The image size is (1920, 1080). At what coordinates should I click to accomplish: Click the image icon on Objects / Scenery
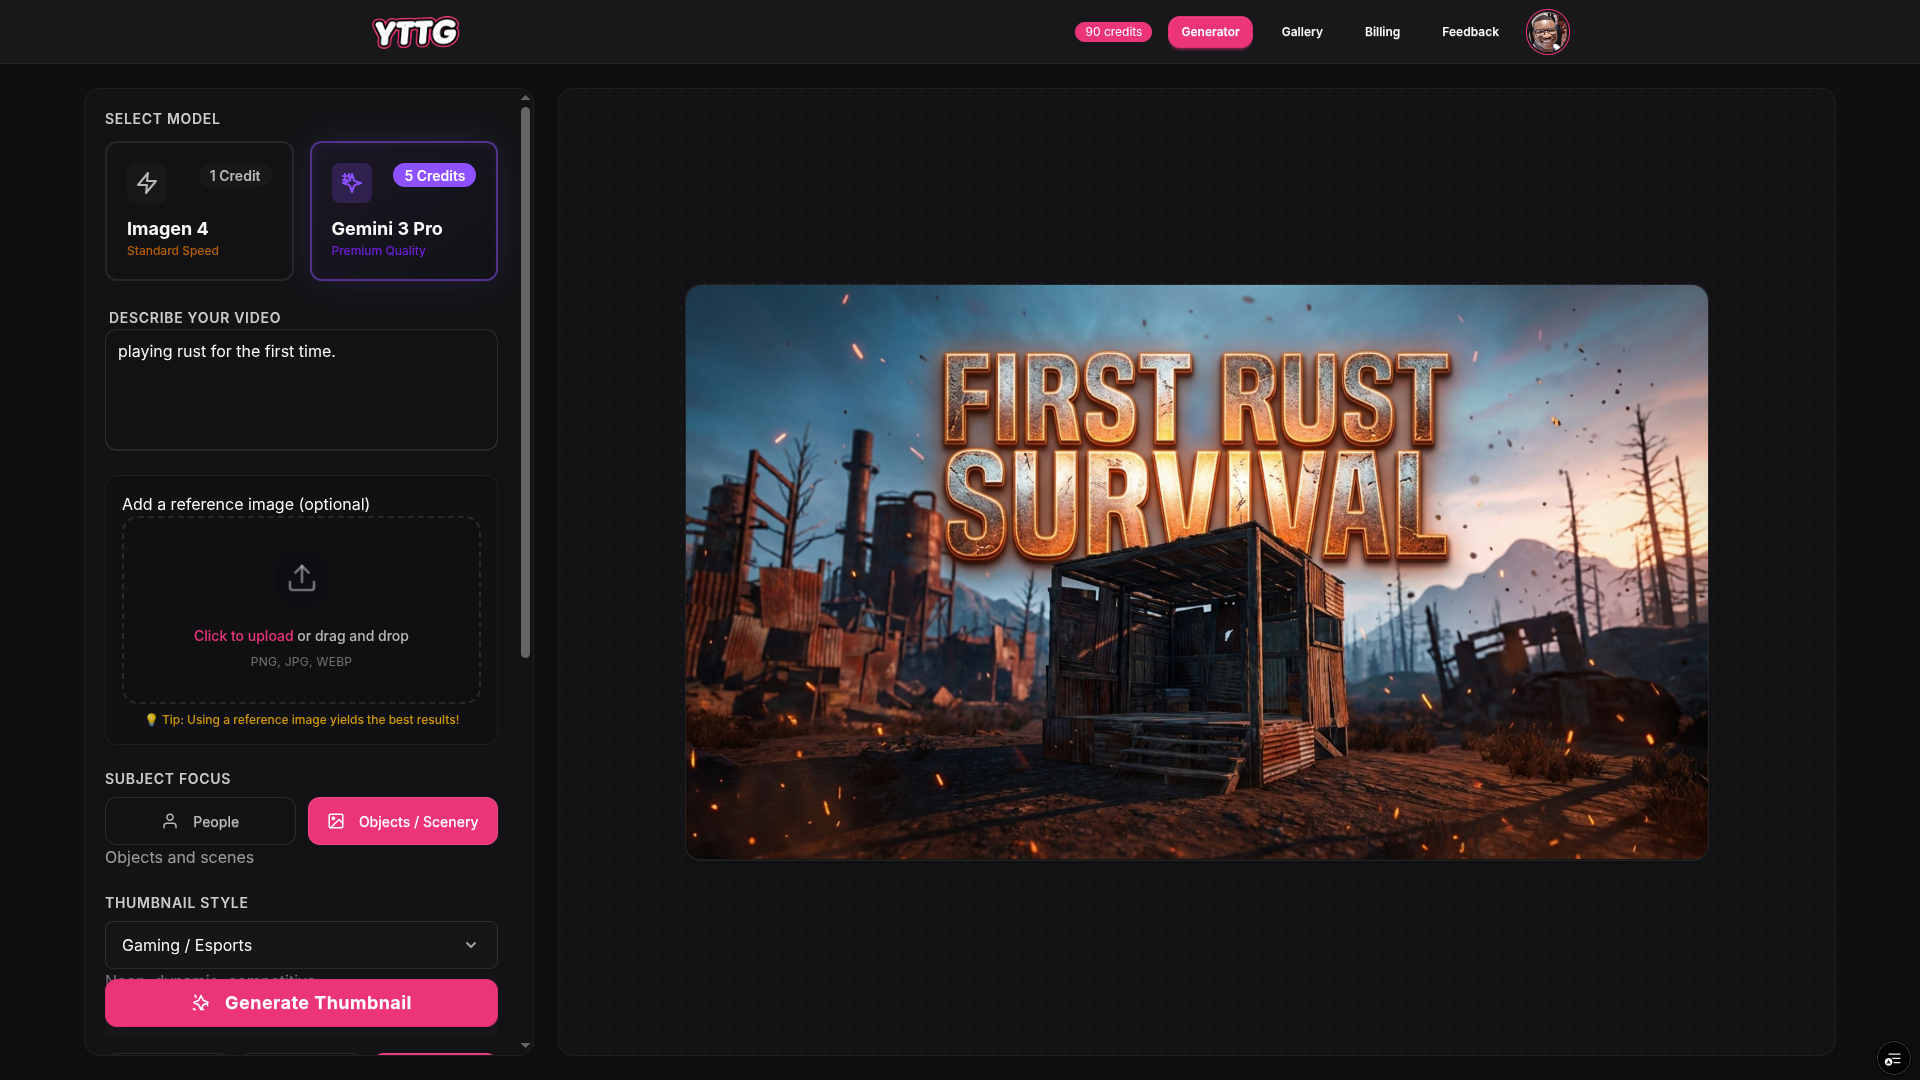pos(337,821)
